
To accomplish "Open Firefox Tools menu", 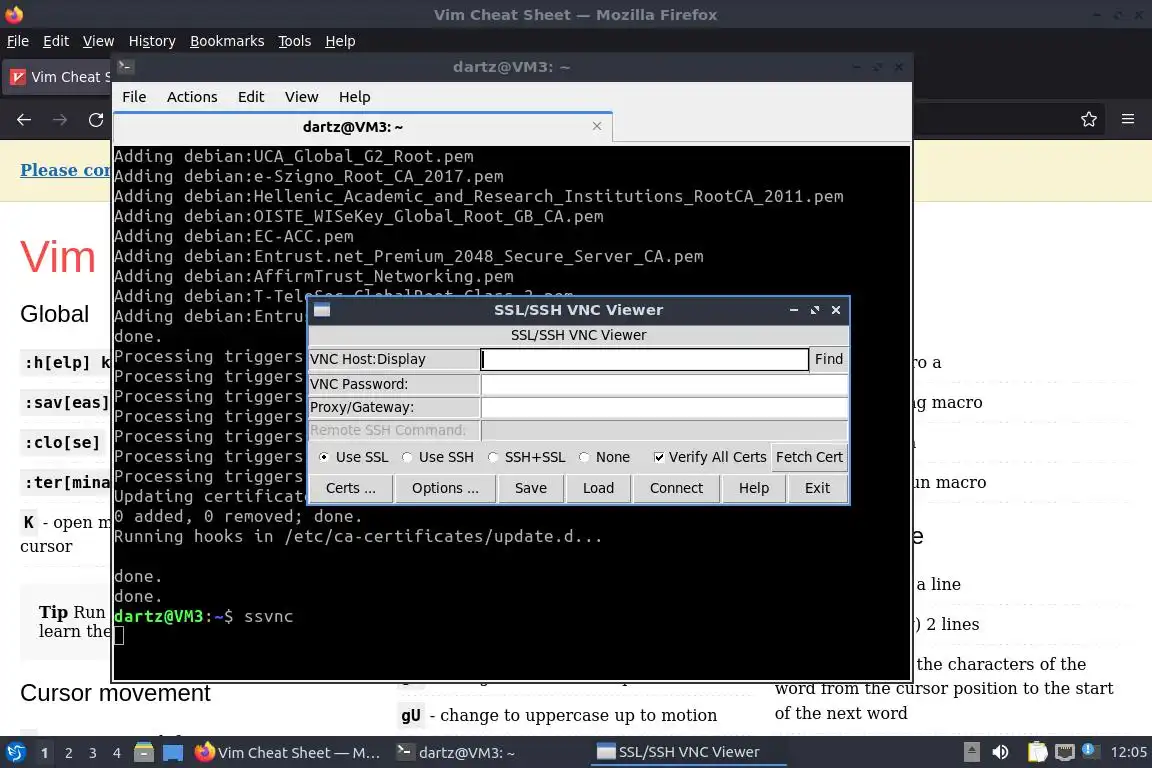I will 295,41.
